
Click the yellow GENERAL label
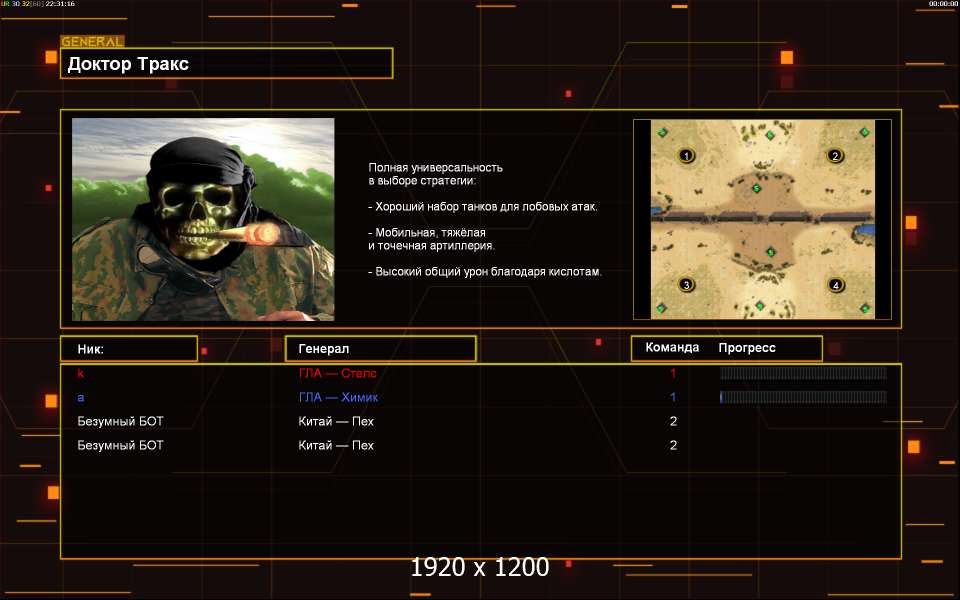click(x=92, y=42)
